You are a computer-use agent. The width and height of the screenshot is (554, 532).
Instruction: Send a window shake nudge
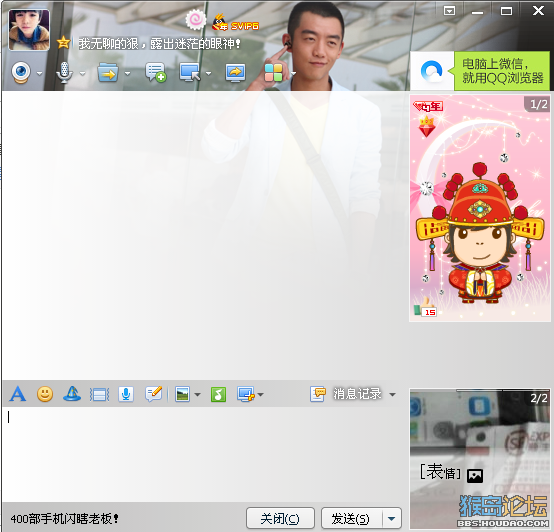[x=99, y=394]
